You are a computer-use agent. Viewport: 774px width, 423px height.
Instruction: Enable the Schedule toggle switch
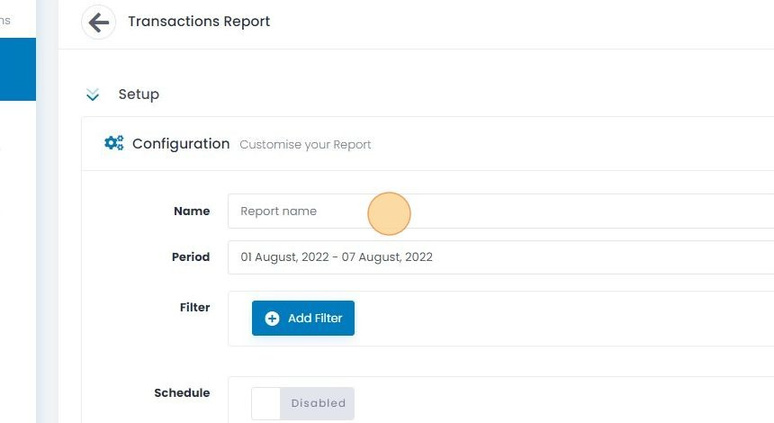(x=303, y=403)
